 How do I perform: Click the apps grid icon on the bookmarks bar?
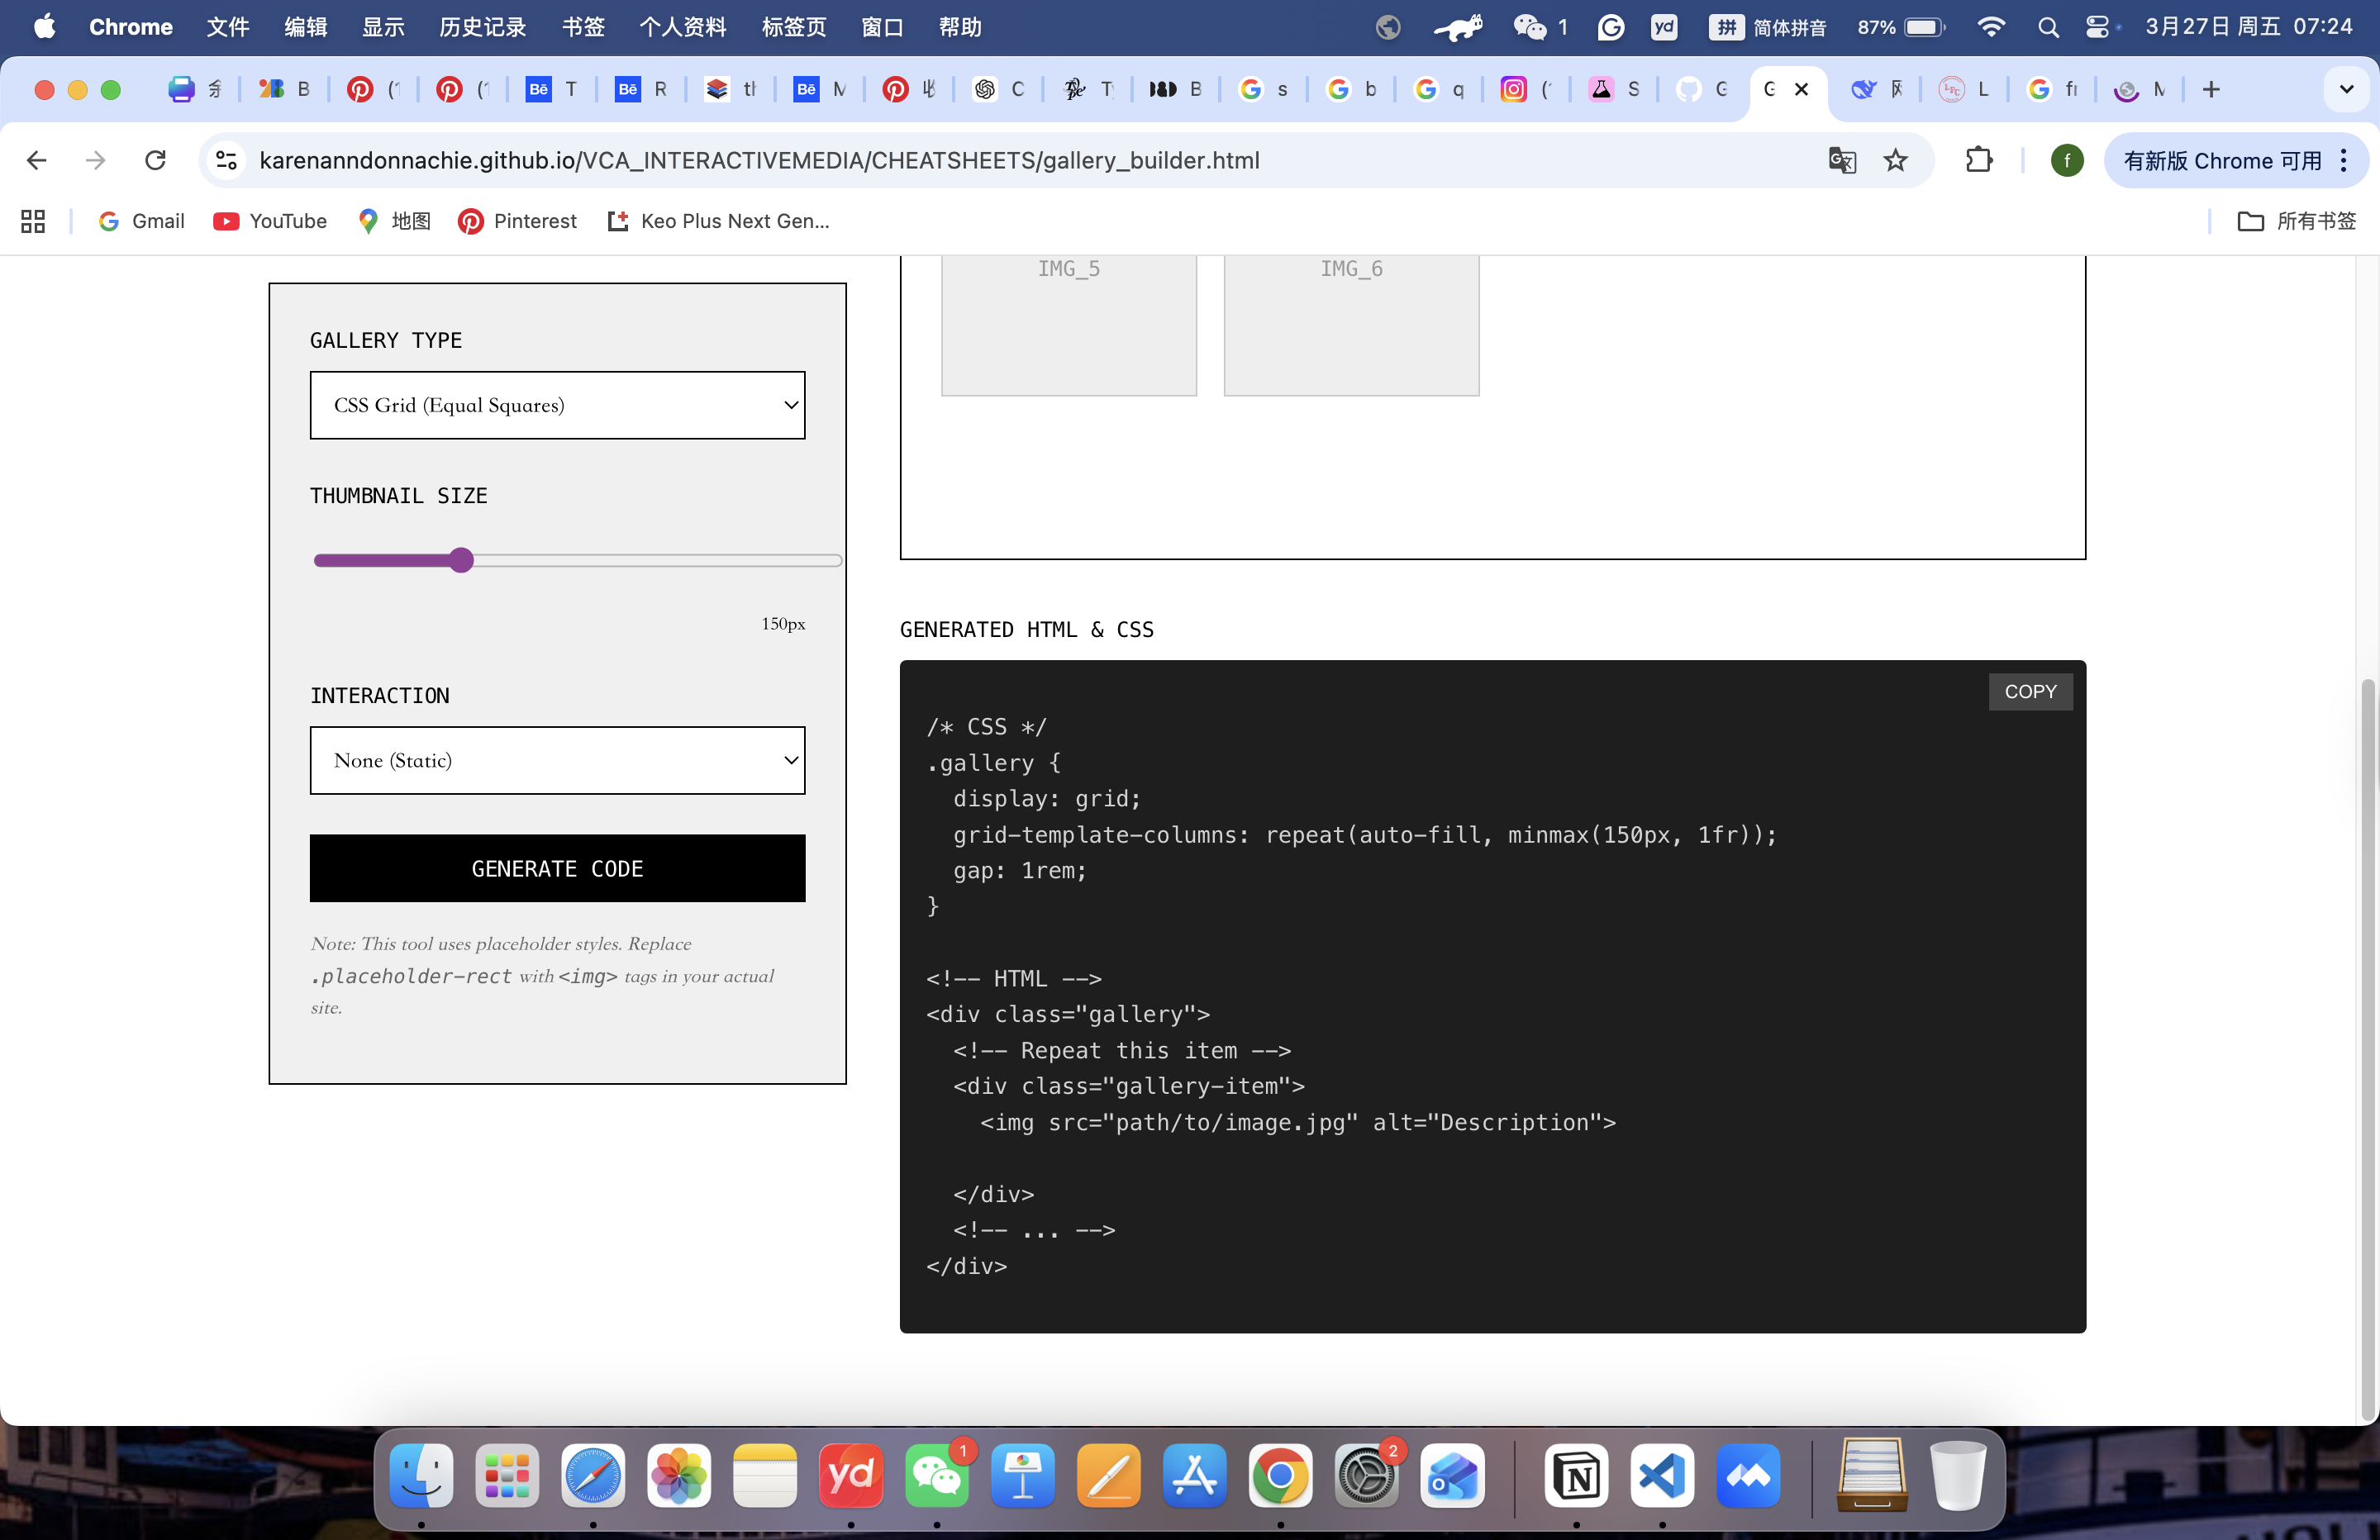tap(32, 221)
